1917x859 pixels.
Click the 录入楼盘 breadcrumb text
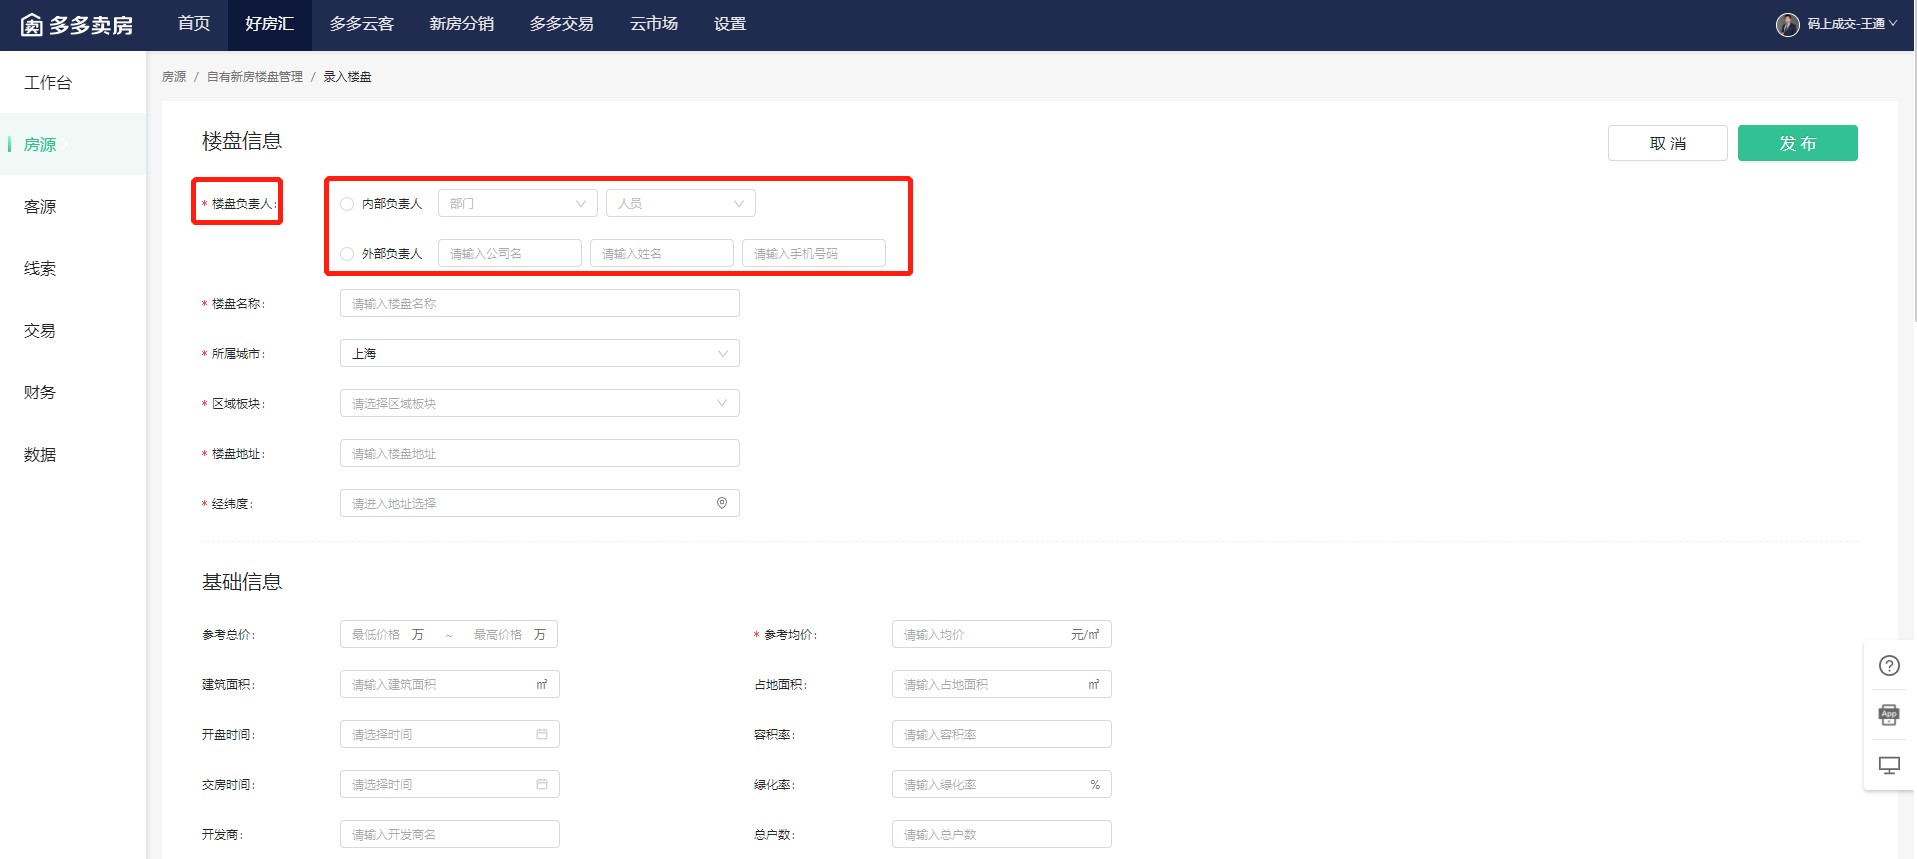coord(347,77)
